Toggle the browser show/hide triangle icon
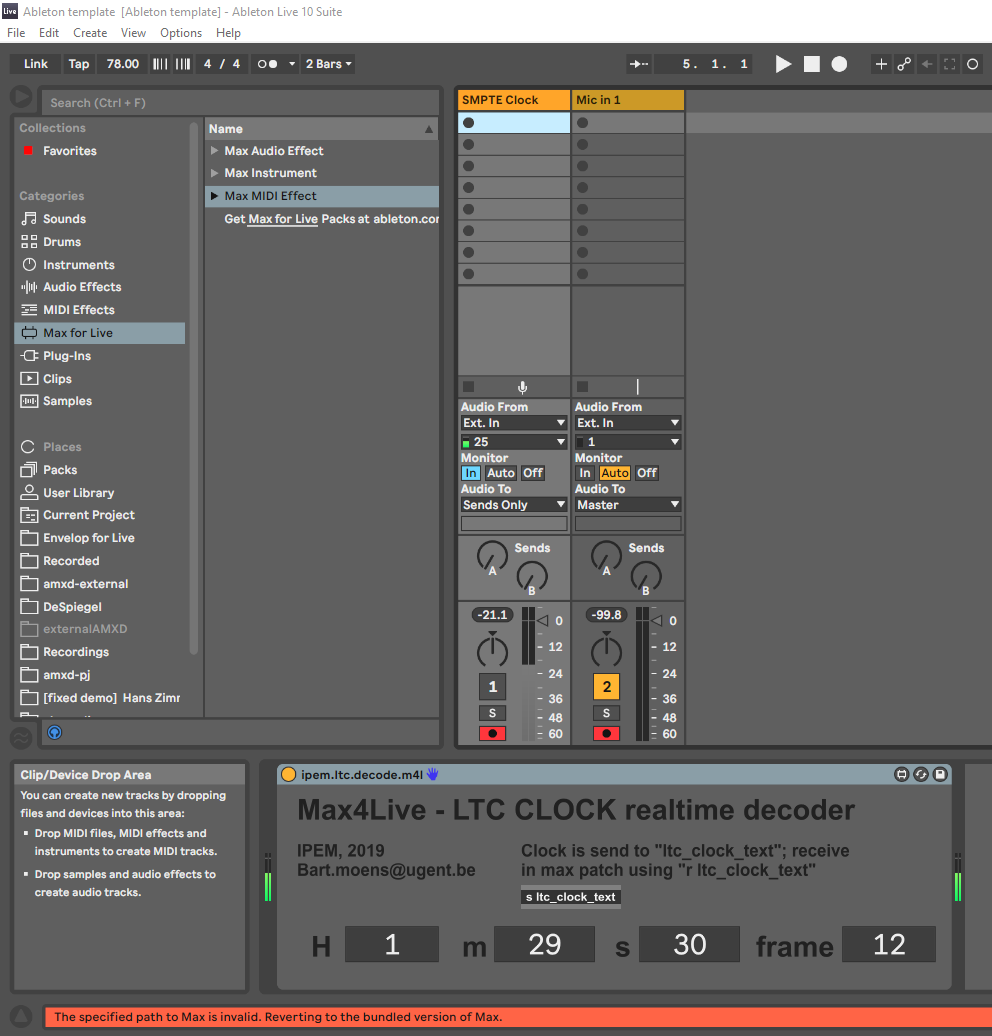992x1036 pixels. tap(20, 96)
